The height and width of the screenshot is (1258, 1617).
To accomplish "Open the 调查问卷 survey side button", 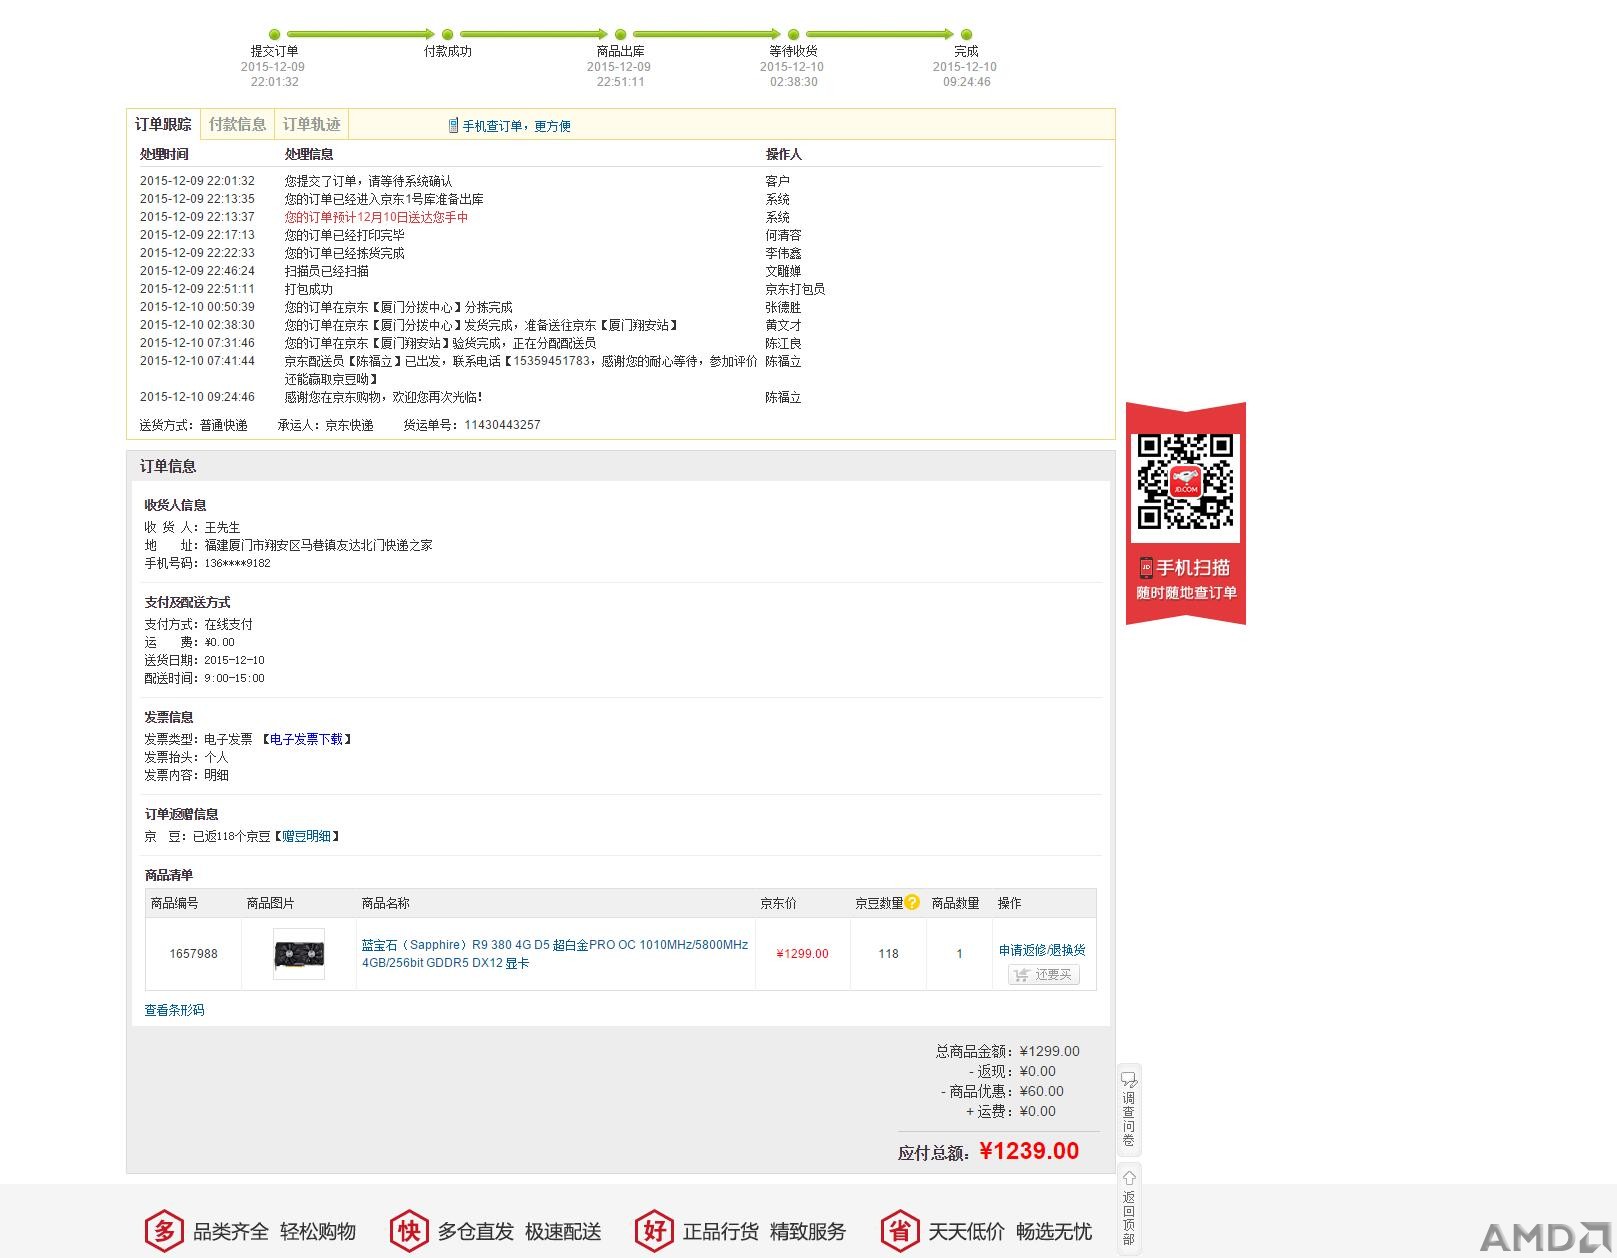I will pos(1129,1109).
